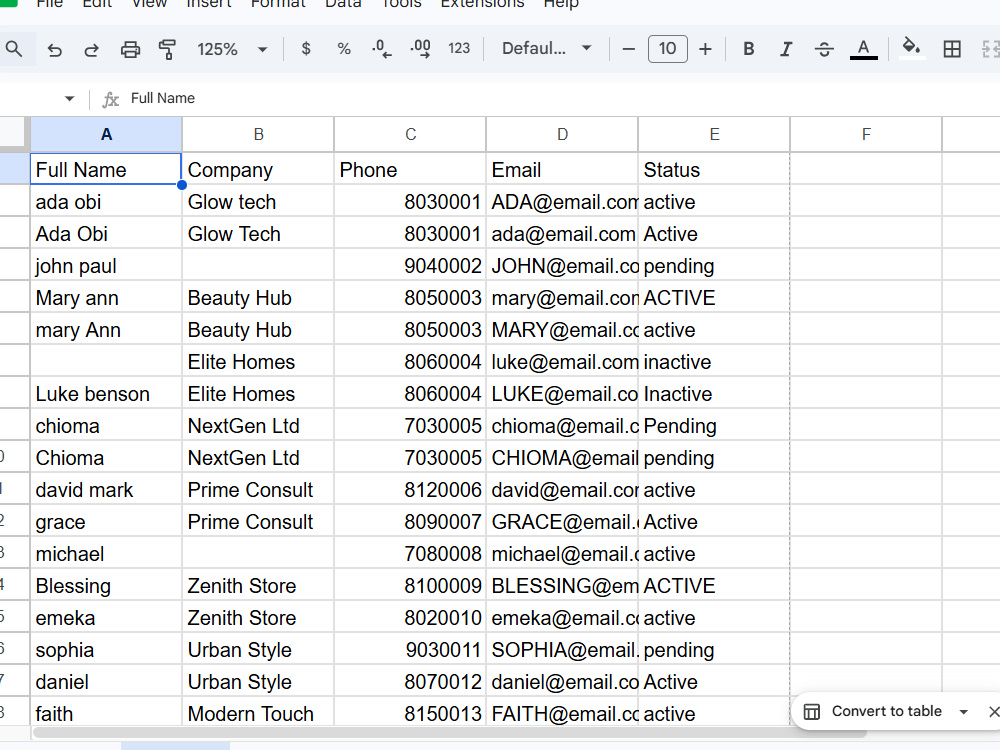The height and width of the screenshot is (750, 1000).
Task: Select column C header
Action: (x=410, y=134)
